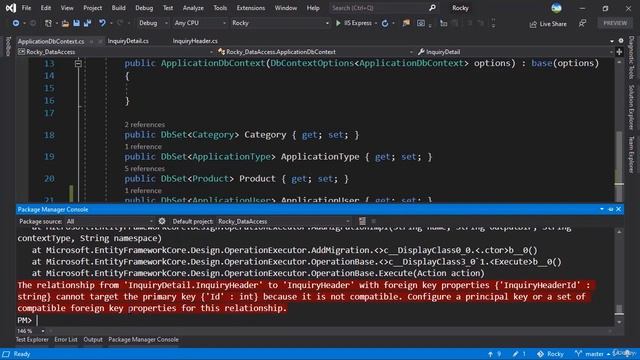Viewport: 640px width, 360px height.
Task: Click the screenshot-style toolbar icon
Action: (421, 23)
